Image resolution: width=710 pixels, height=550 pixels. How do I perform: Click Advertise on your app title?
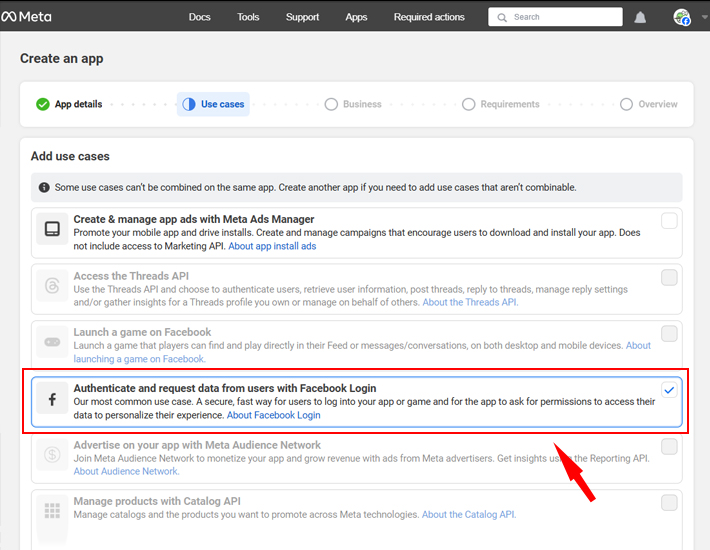point(197,445)
